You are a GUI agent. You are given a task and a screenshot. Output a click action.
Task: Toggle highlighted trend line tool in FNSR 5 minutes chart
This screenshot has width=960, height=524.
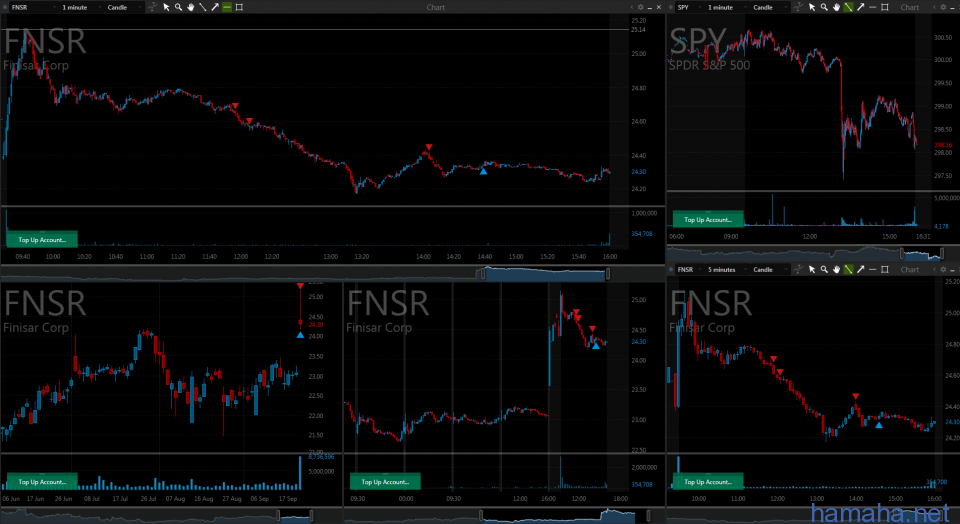point(848,269)
